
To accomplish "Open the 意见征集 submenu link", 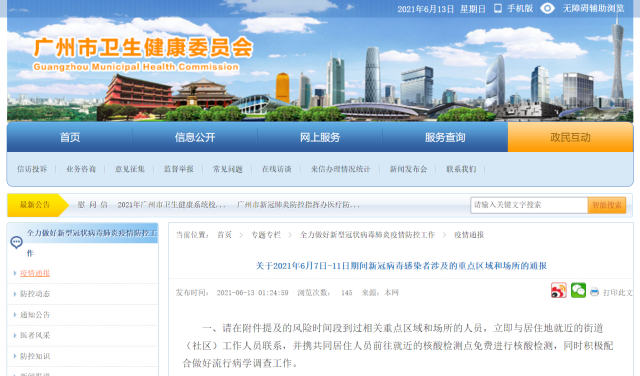I will (x=130, y=169).
